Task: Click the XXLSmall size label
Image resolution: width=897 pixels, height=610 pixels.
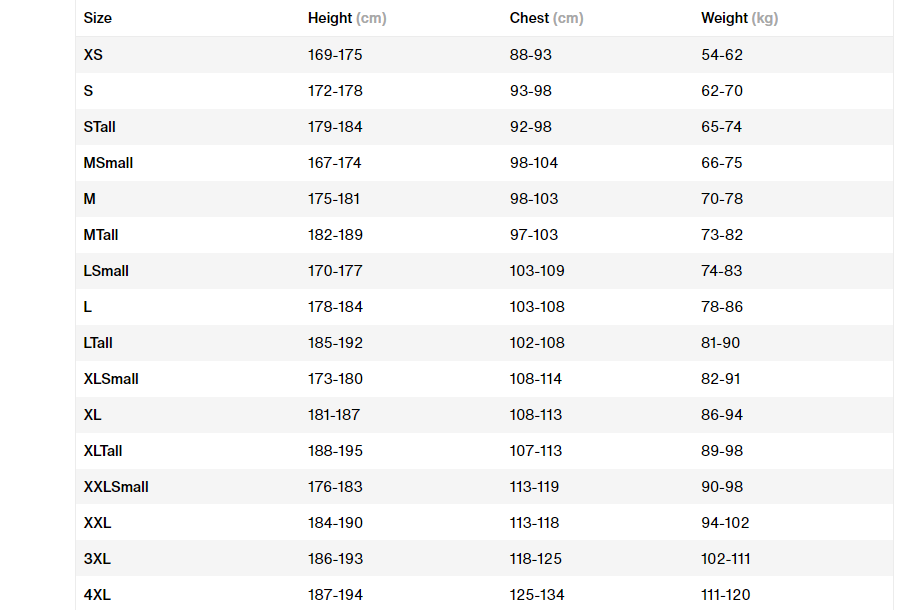Action: [x=116, y=487]
